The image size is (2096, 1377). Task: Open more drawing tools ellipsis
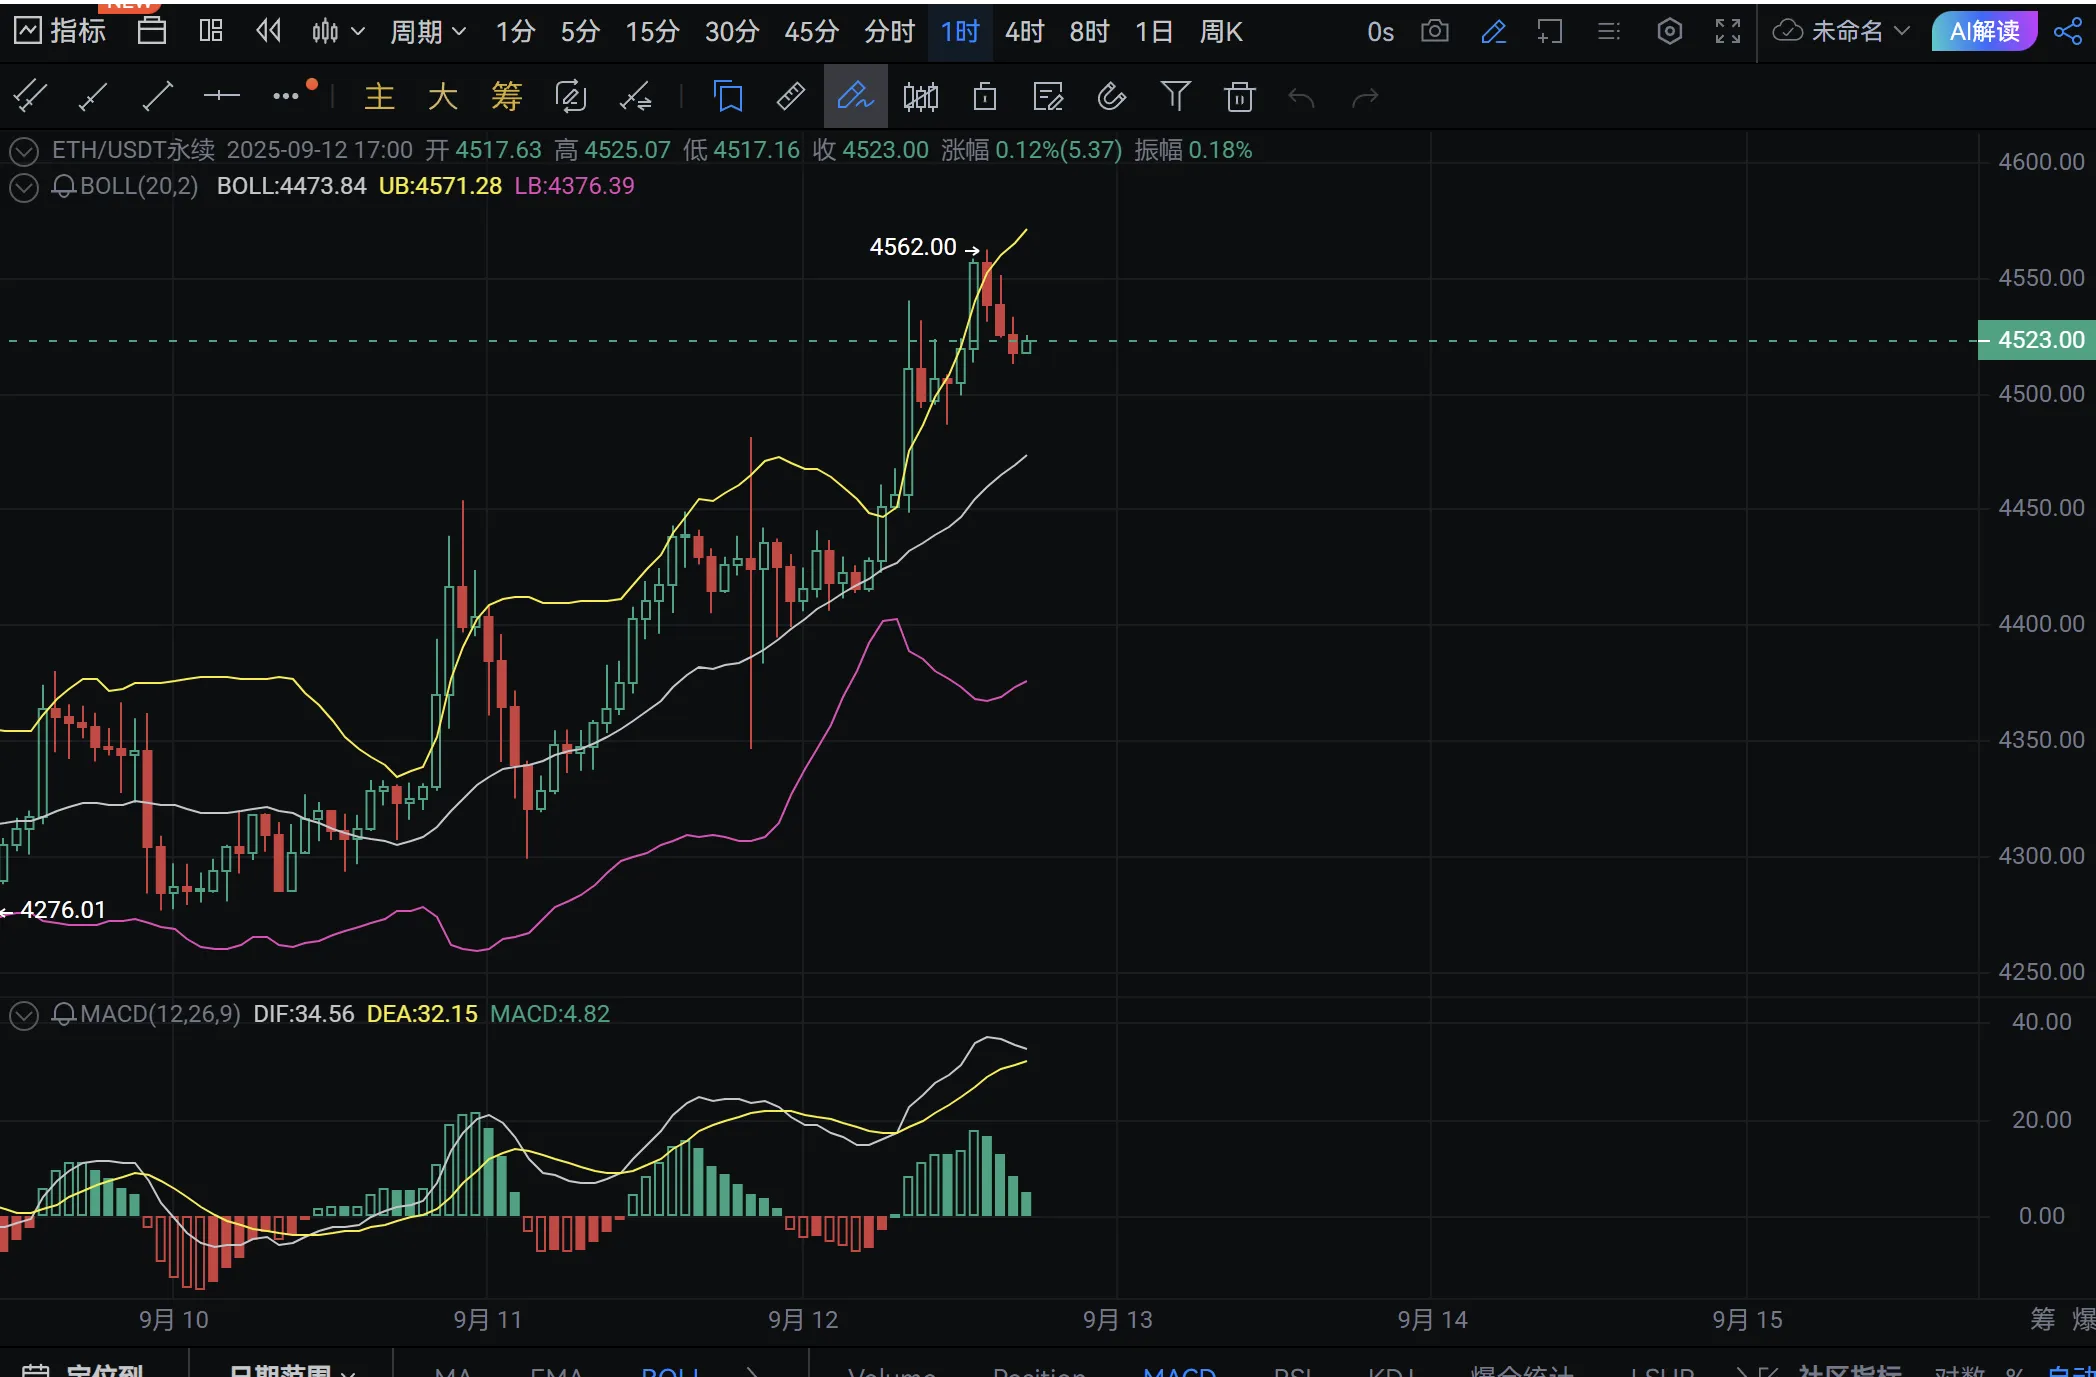tap(286, 97)
